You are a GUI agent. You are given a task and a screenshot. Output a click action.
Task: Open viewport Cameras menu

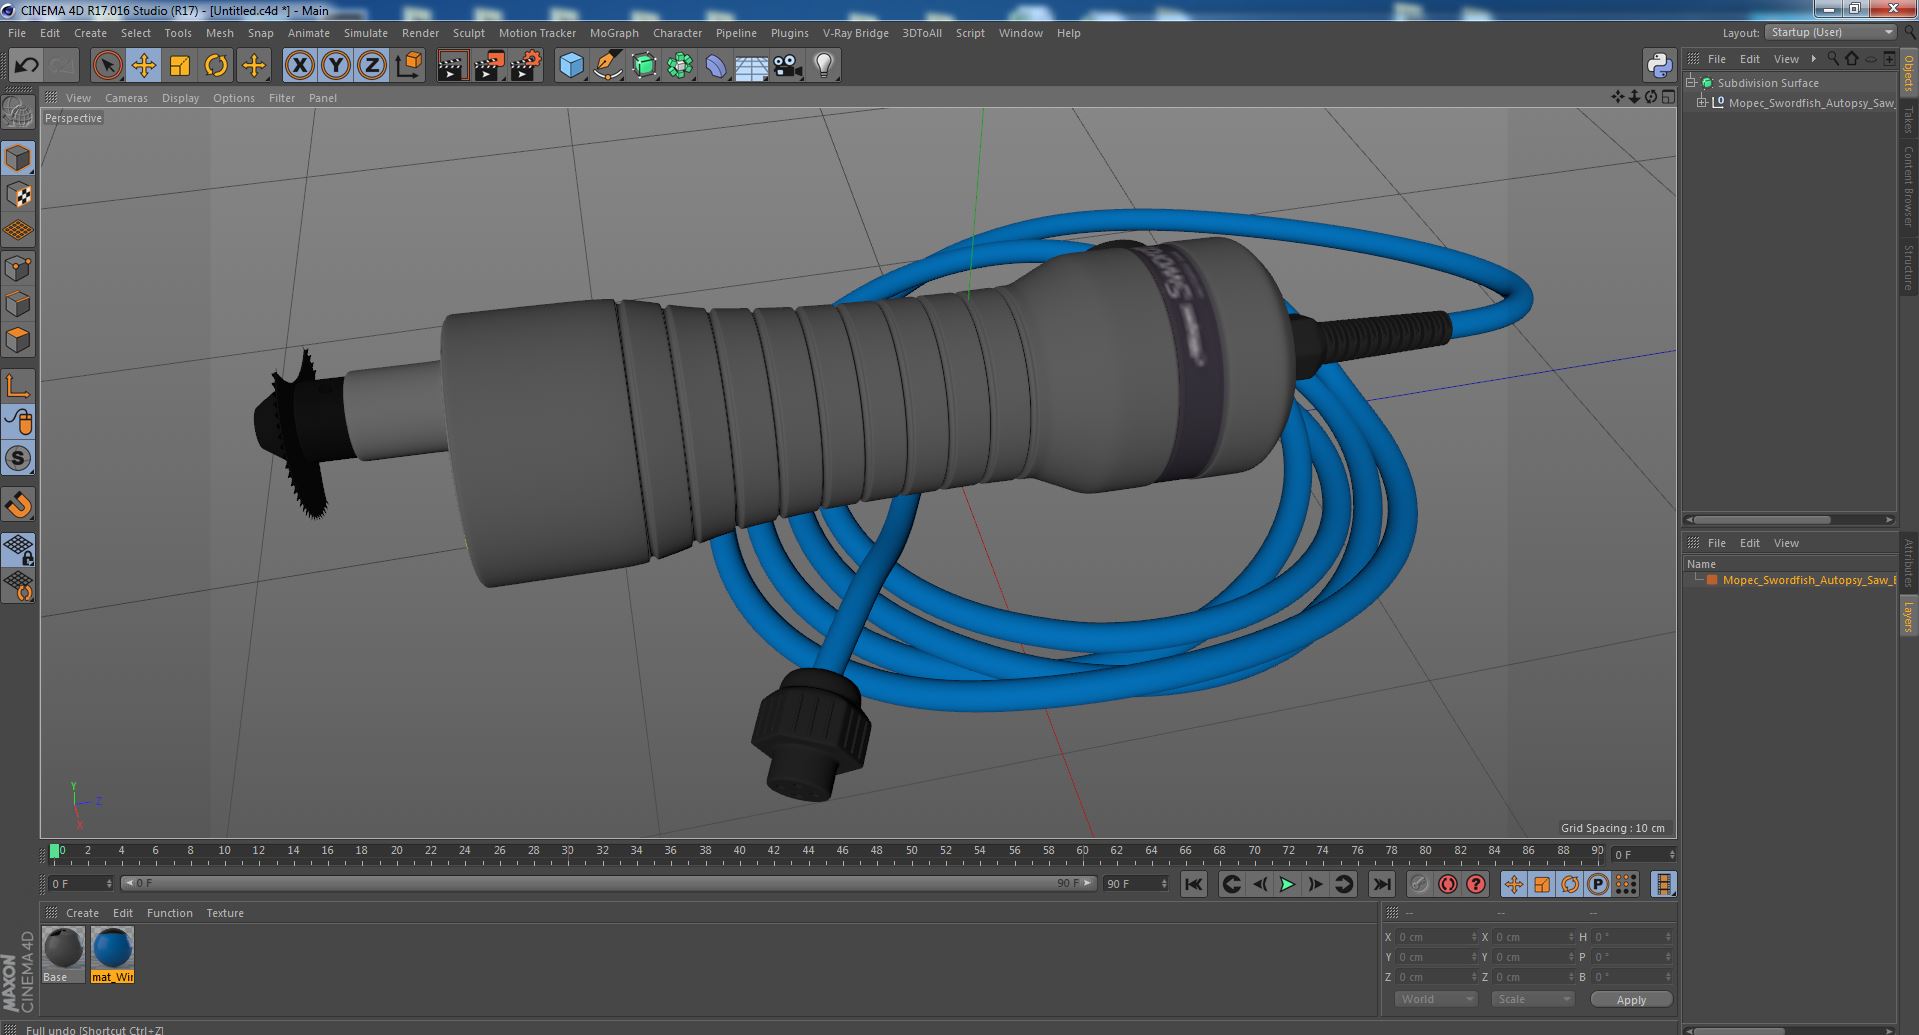pos(126,98)
